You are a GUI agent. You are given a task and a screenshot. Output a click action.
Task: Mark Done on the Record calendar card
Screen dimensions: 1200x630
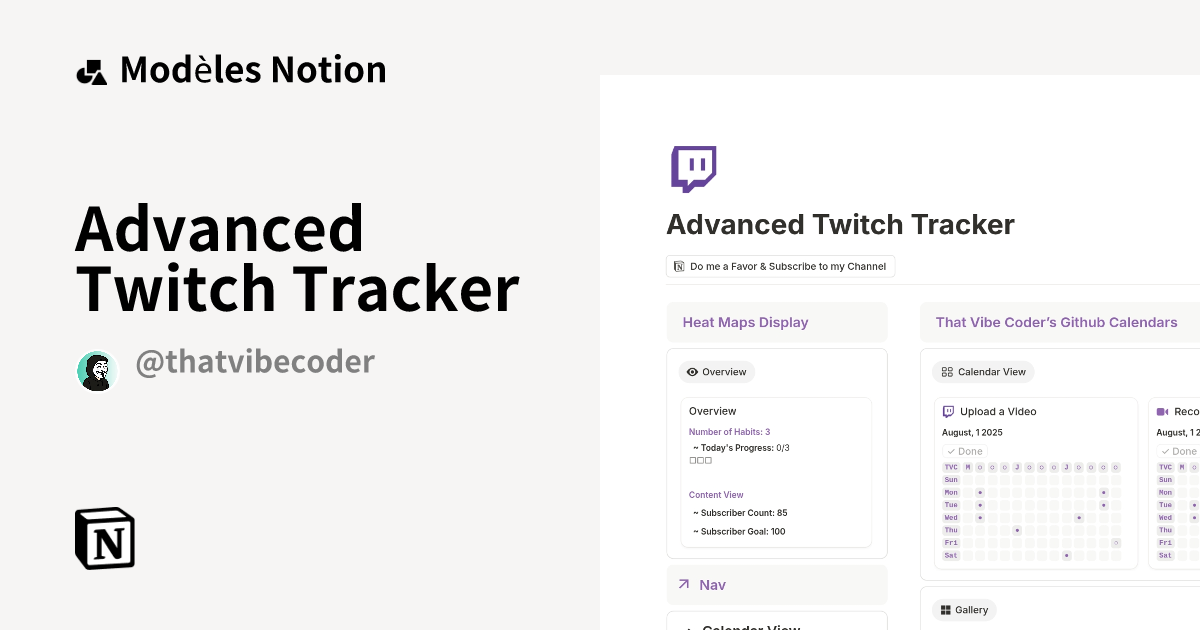click(x=1178, y=451)
